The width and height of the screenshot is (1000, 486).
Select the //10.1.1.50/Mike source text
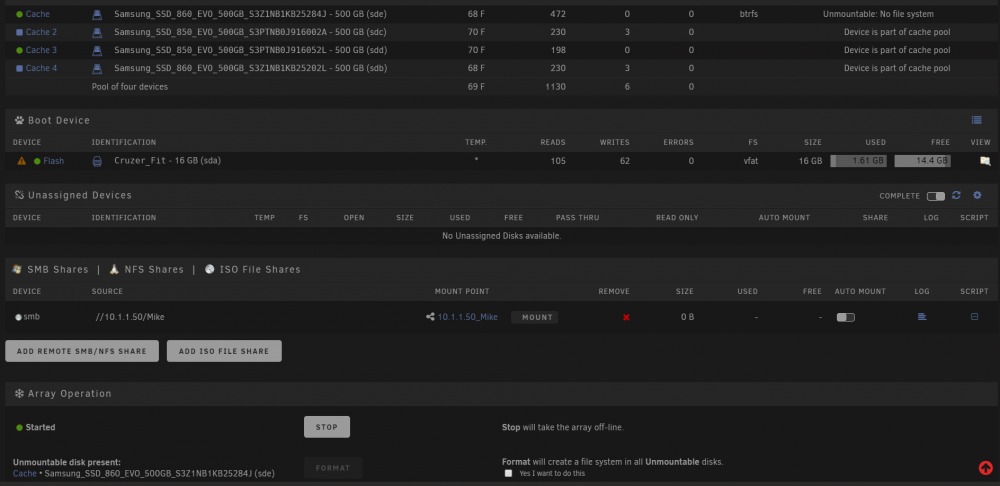(129, 317)
